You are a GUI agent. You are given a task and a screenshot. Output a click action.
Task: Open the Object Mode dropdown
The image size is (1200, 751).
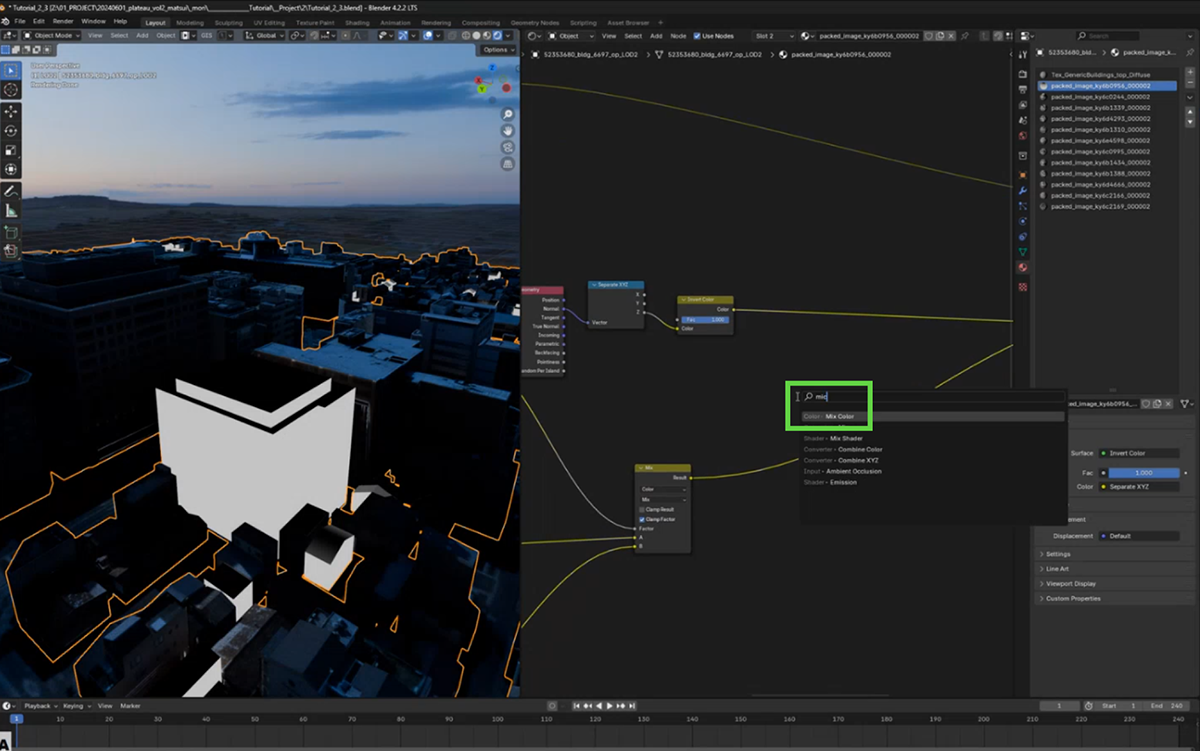click(51, 35)
